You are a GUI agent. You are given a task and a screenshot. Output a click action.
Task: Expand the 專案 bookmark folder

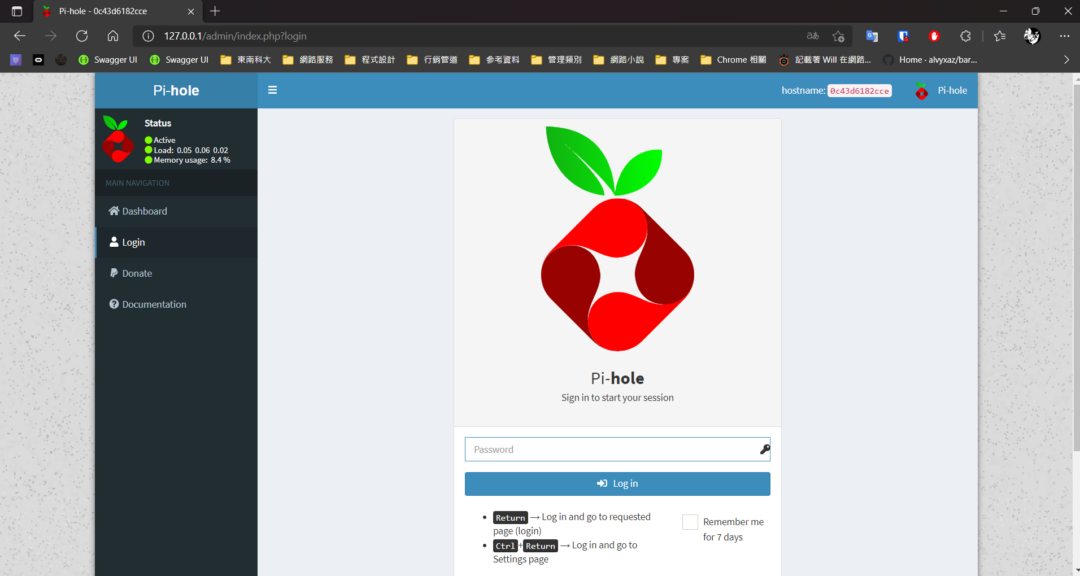coord(672,60)
